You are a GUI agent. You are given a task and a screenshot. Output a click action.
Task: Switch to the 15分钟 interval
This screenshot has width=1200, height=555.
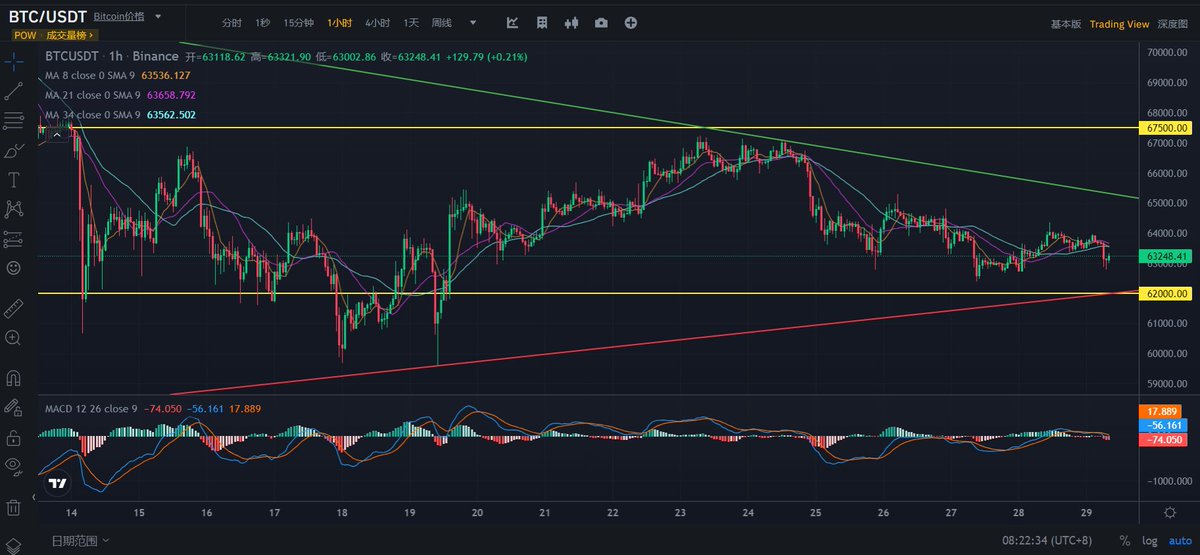coord(298,23)
